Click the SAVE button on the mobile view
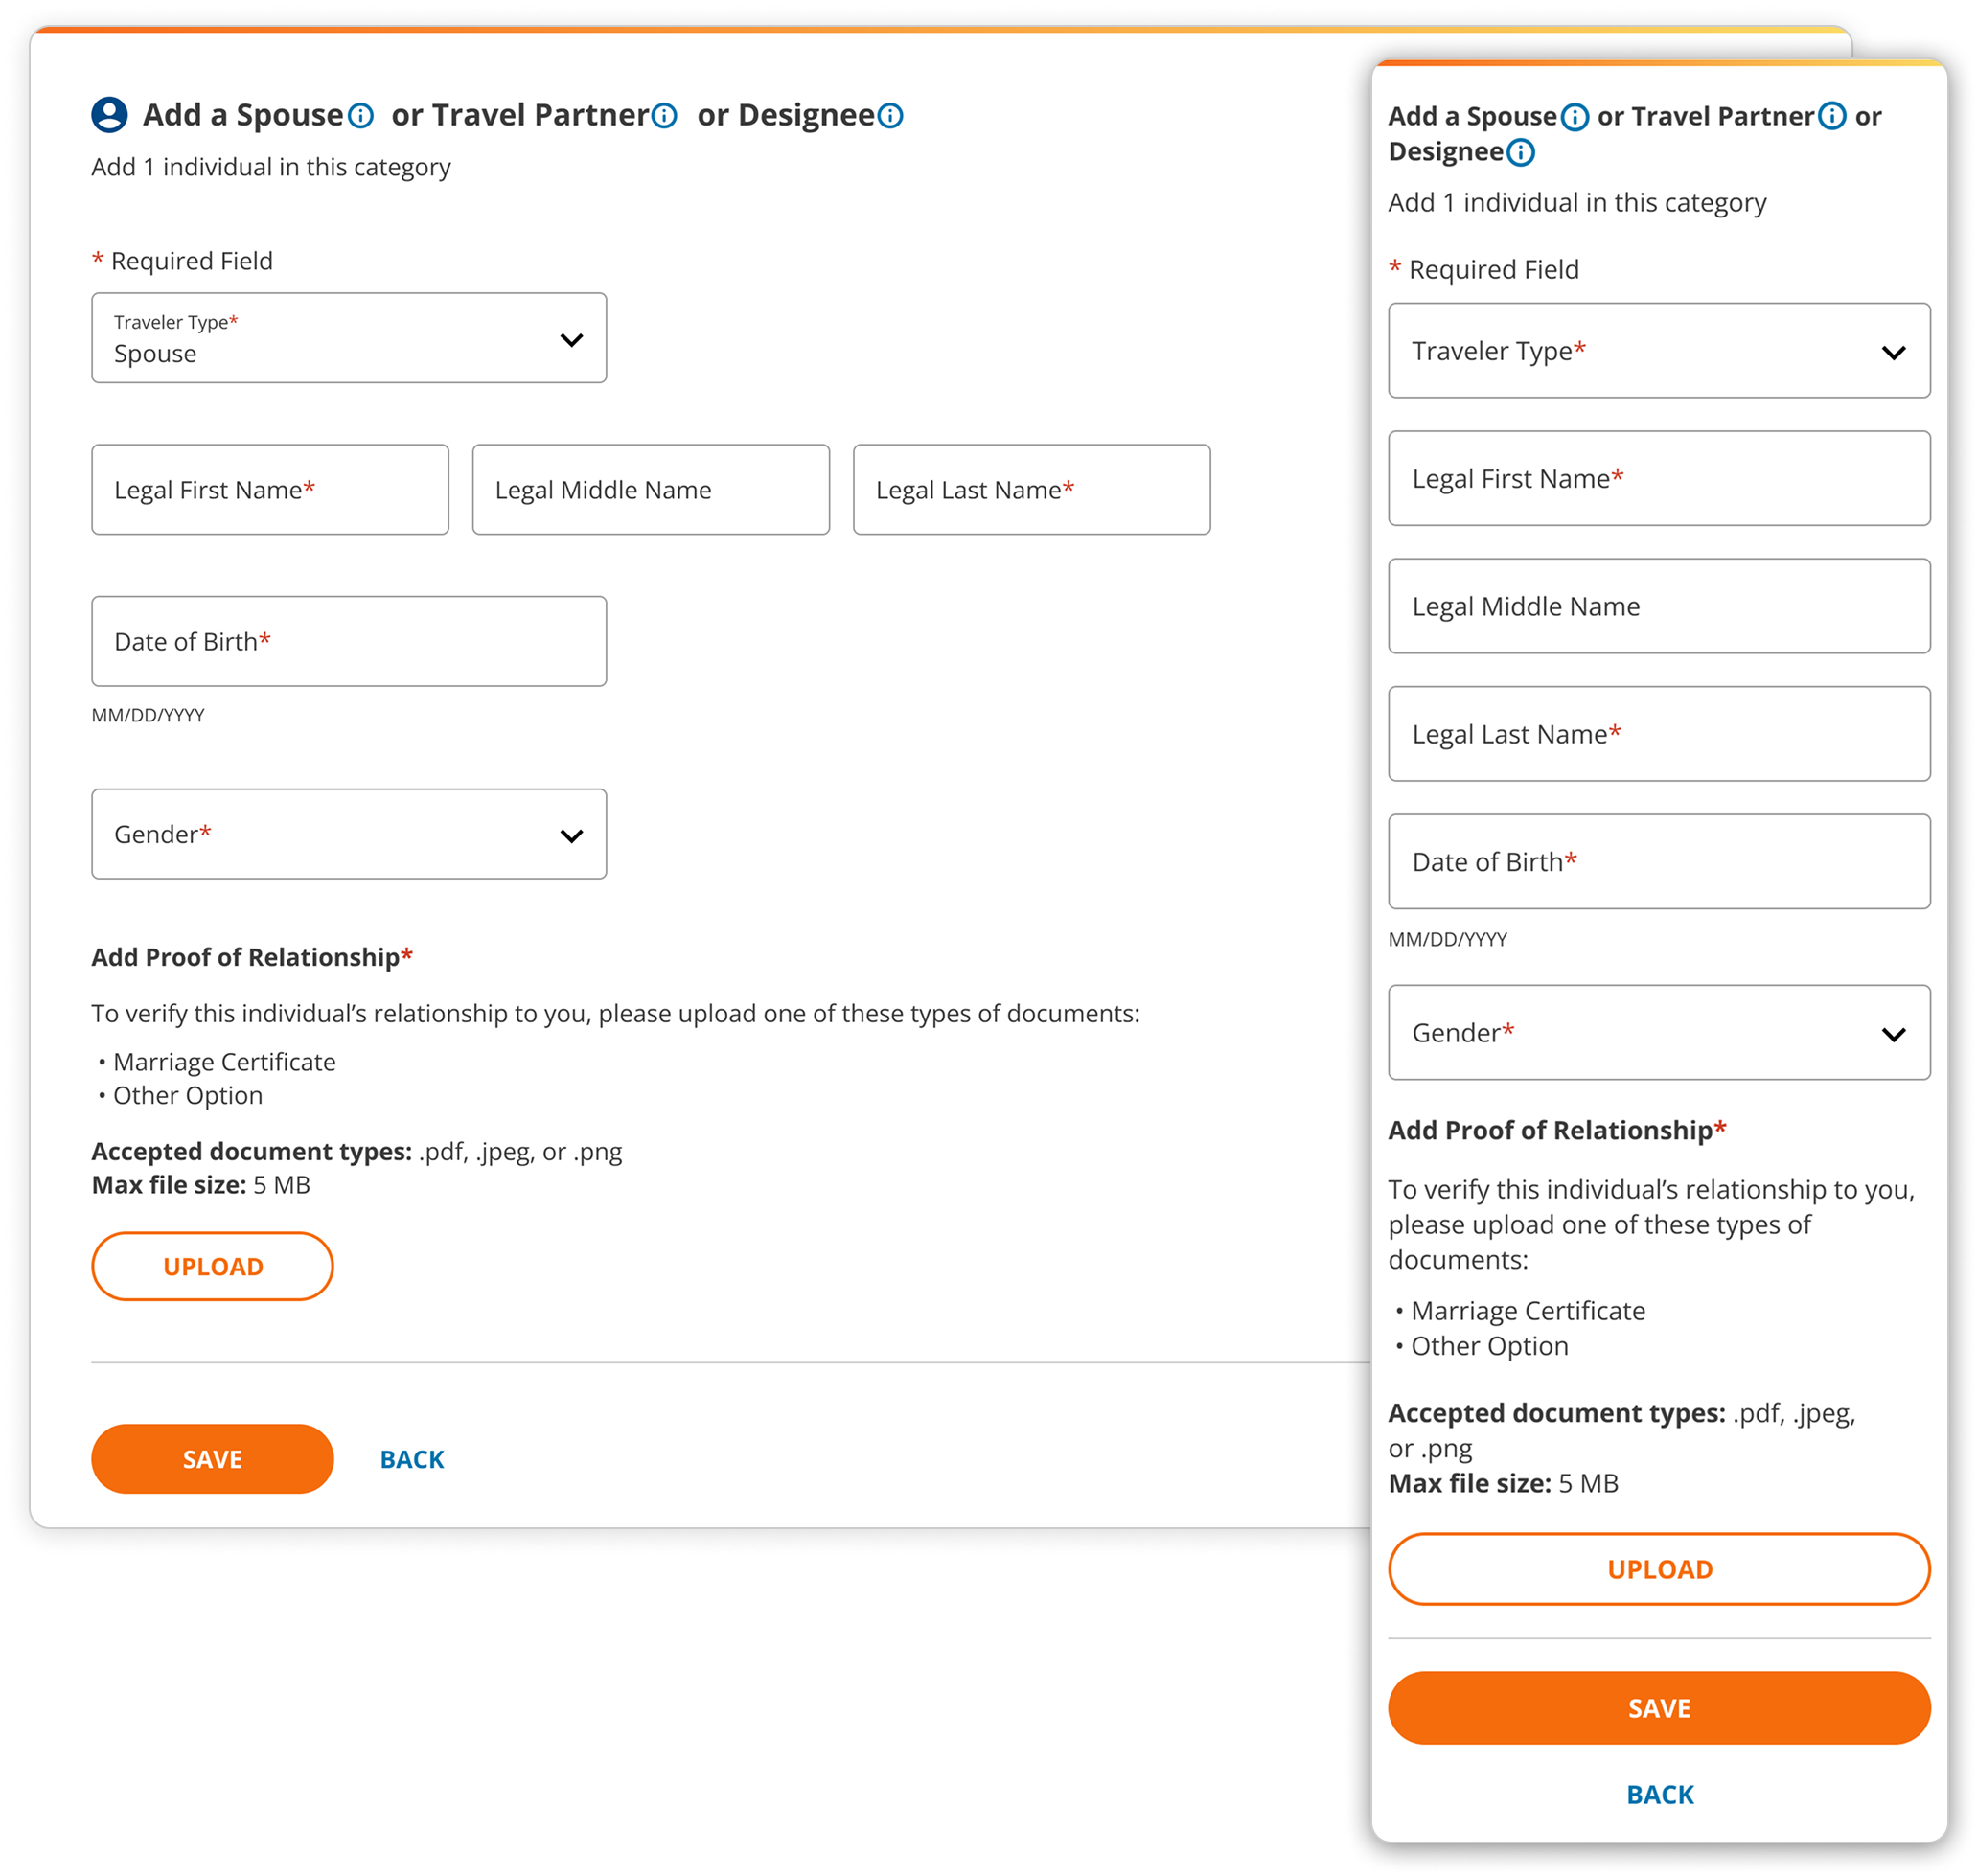The height and width of the screenshot is (1876, 1978). point(1658,1707)
